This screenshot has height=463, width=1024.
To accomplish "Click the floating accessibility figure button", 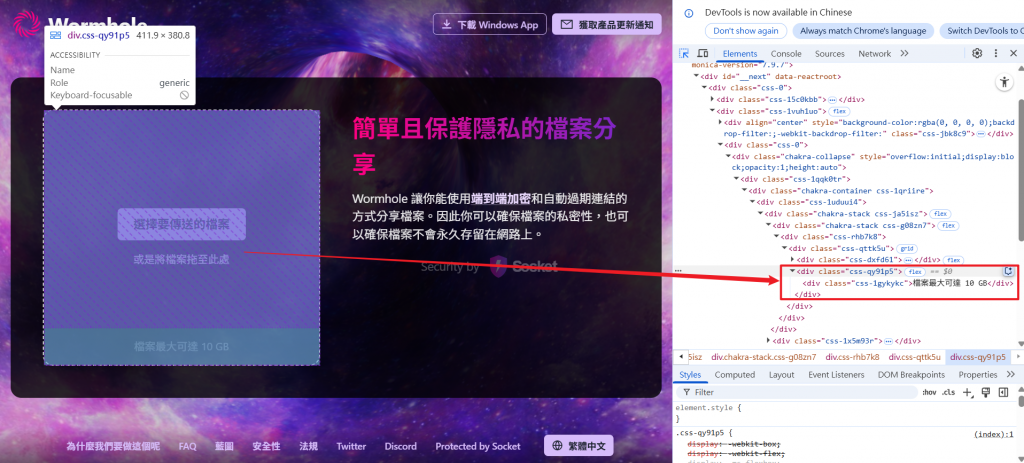I will [1004, 82].
